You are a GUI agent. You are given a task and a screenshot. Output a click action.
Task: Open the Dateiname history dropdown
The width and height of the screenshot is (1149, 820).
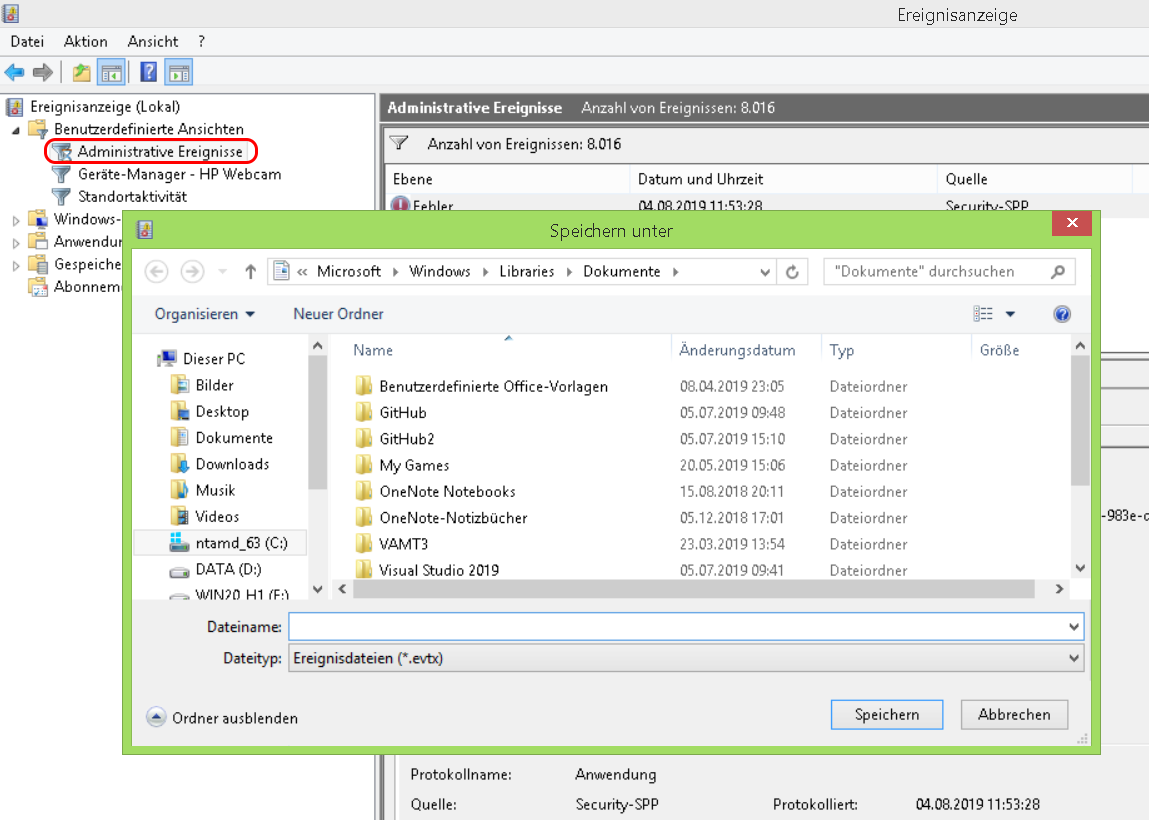[x=1074, y=627]
